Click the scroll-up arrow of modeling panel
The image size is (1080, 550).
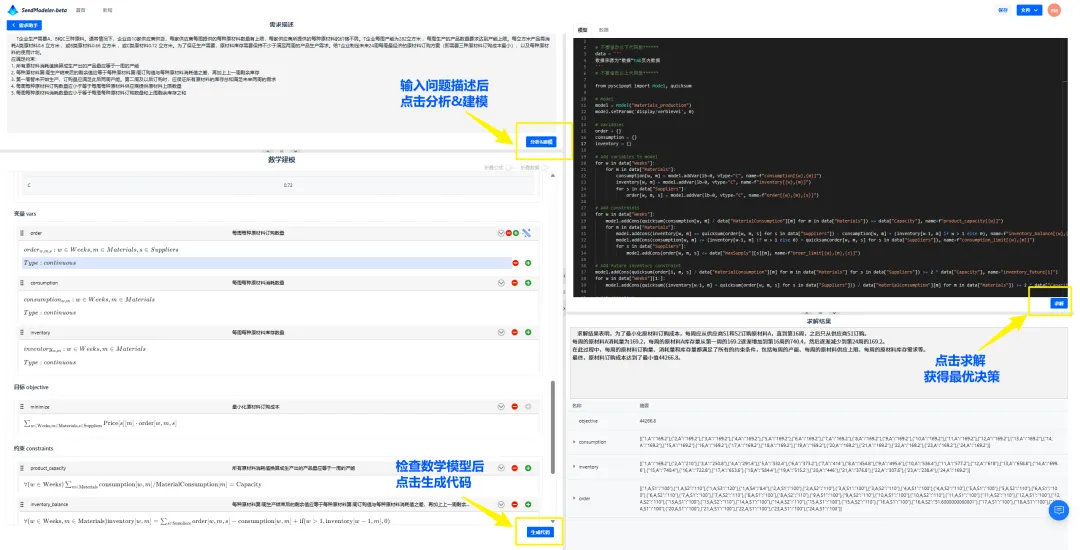click(552, 176)
